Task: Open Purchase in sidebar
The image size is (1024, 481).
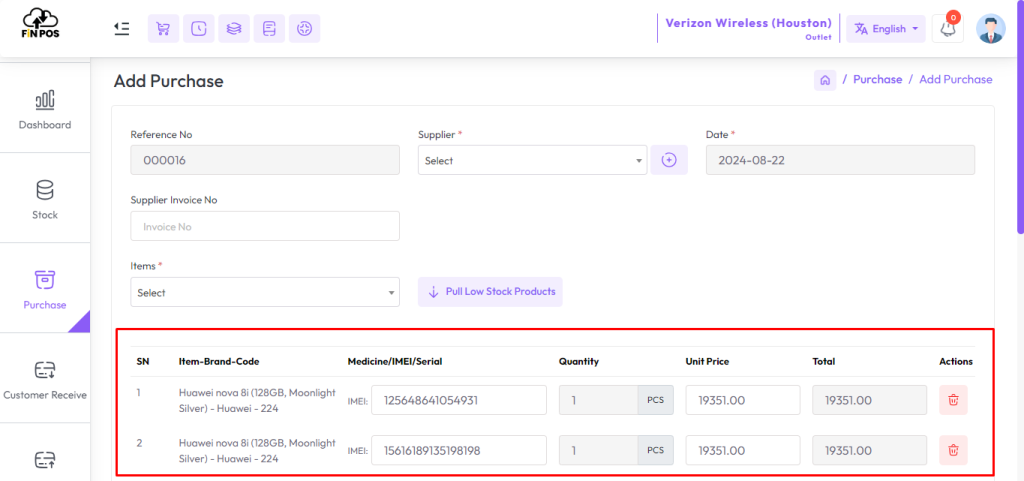Action: (x=44, y=288)
